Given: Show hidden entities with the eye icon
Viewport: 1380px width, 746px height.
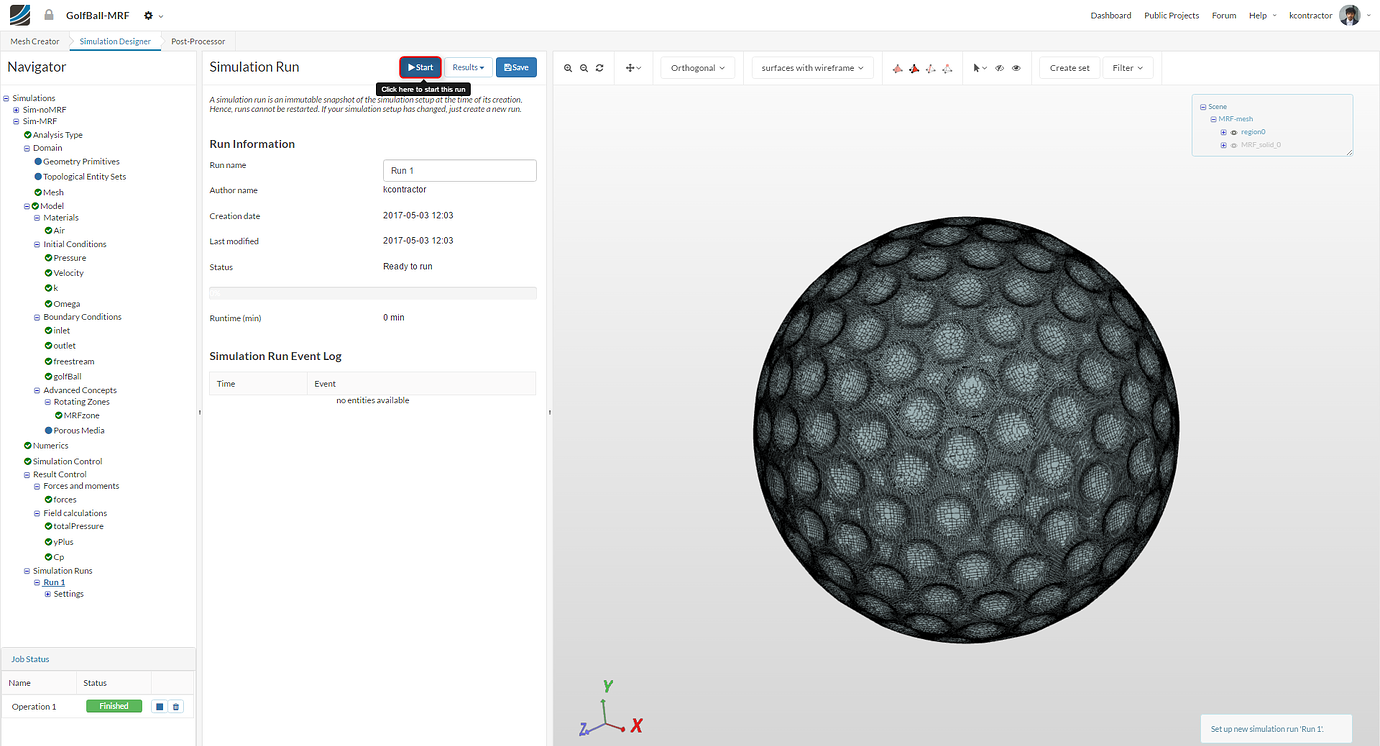Looking at the screenshot, I should [x=1016, y=68].
